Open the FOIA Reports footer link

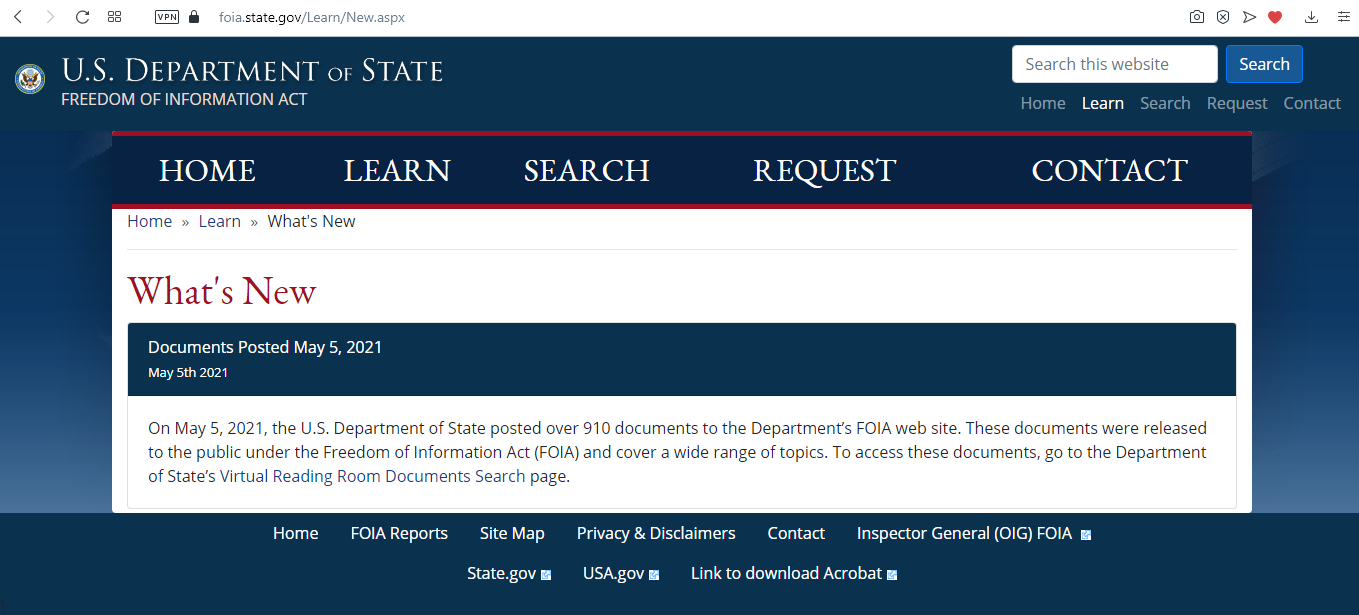click(399, 533)
